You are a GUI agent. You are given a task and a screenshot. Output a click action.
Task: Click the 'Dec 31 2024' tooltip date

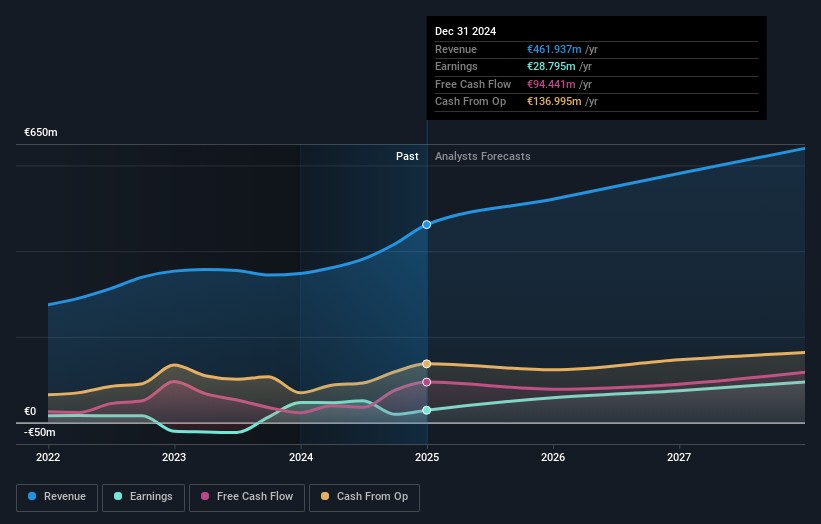click(x=465, y=31)
